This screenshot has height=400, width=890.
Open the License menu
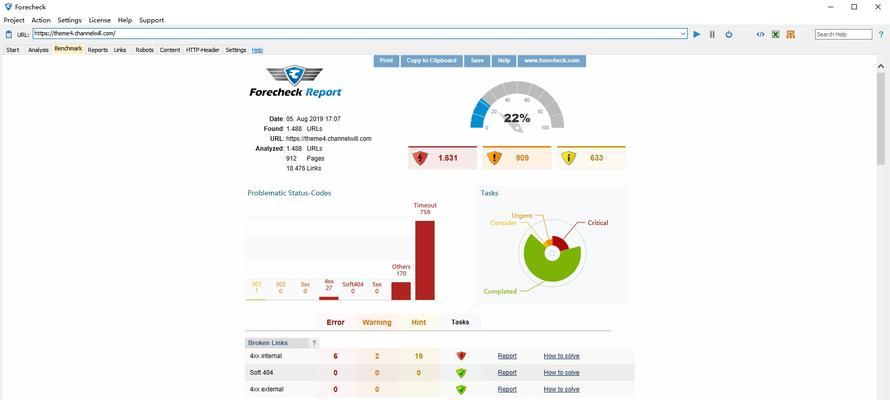click(100, 20)
